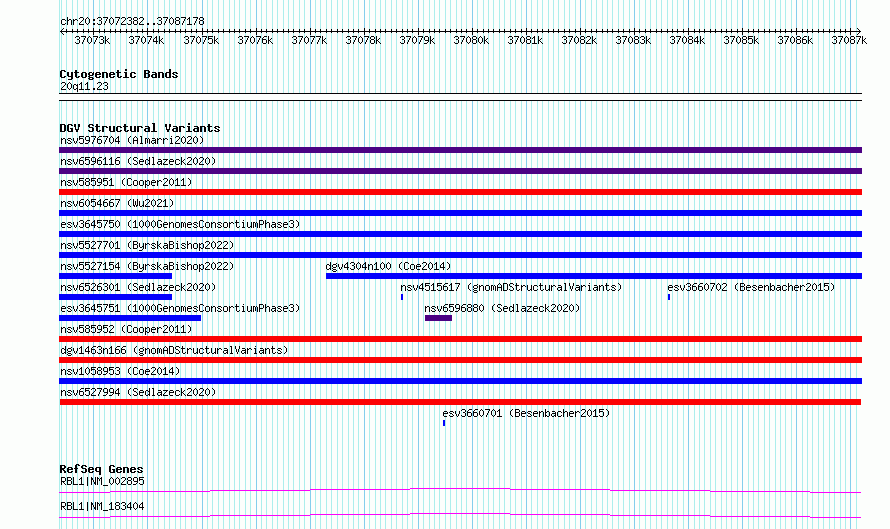Click the 37082k ruler position
The width and height of the screenshot is (890, 529).
coord(579,40)
